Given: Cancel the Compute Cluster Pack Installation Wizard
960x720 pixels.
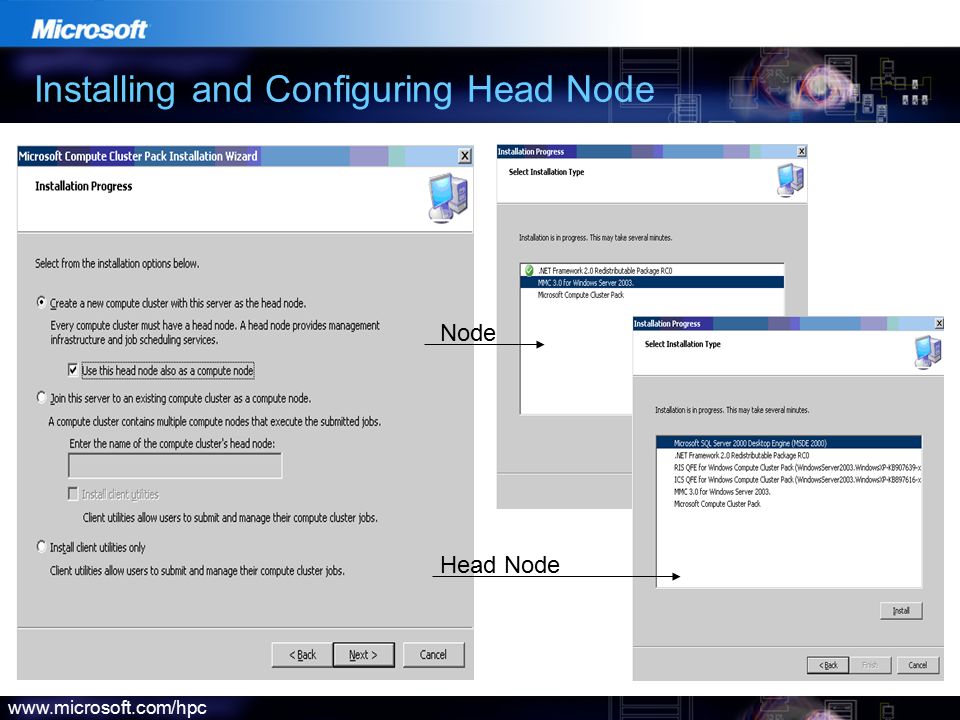Looking at the screenshot, I should (x=433, y=654).
